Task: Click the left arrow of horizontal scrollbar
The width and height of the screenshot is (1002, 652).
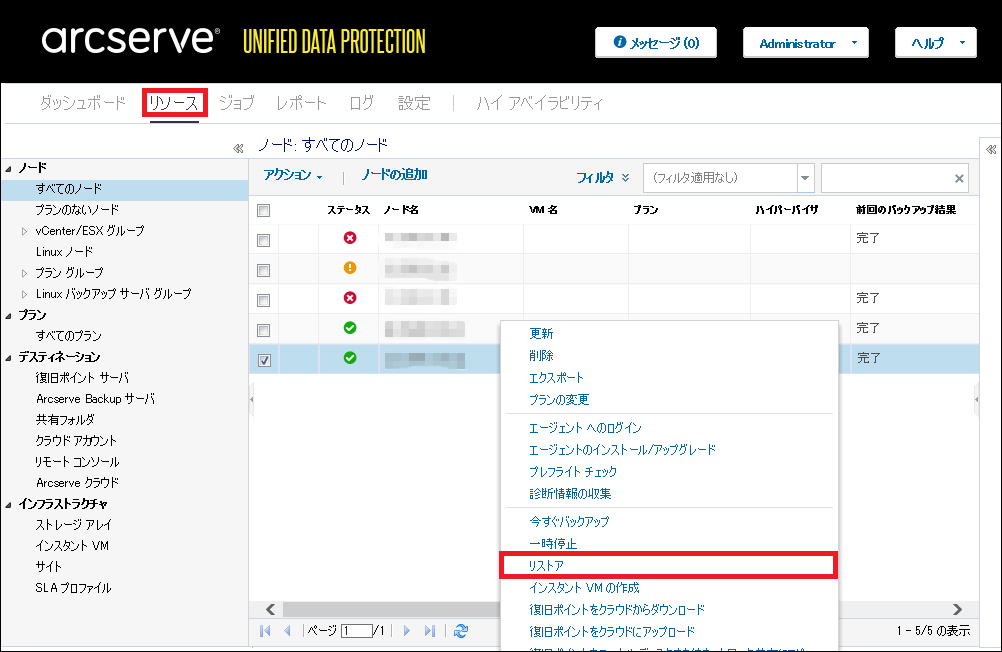Action: 270,609
